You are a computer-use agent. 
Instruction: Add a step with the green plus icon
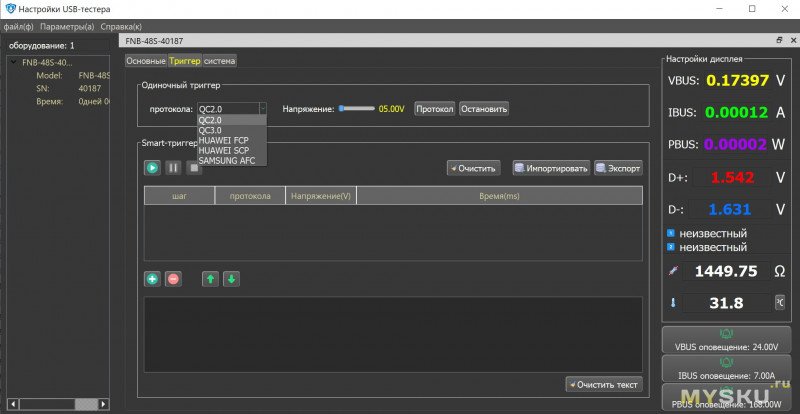point(152,279)
